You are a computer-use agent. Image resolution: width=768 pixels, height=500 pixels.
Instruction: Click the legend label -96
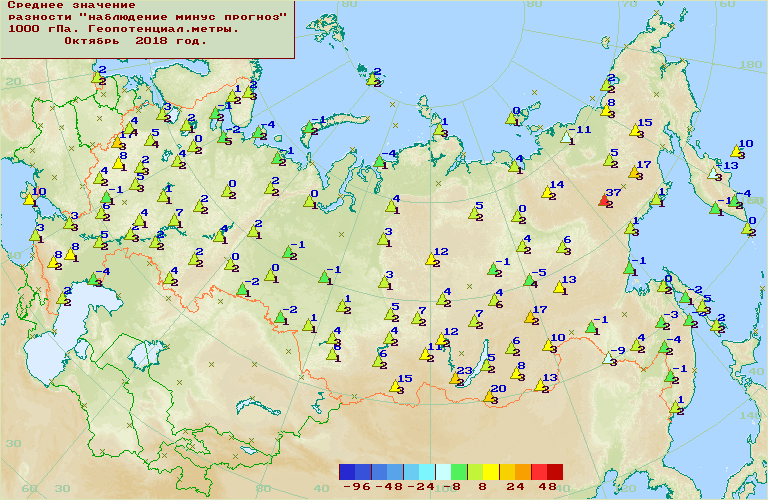click(356, 487)
